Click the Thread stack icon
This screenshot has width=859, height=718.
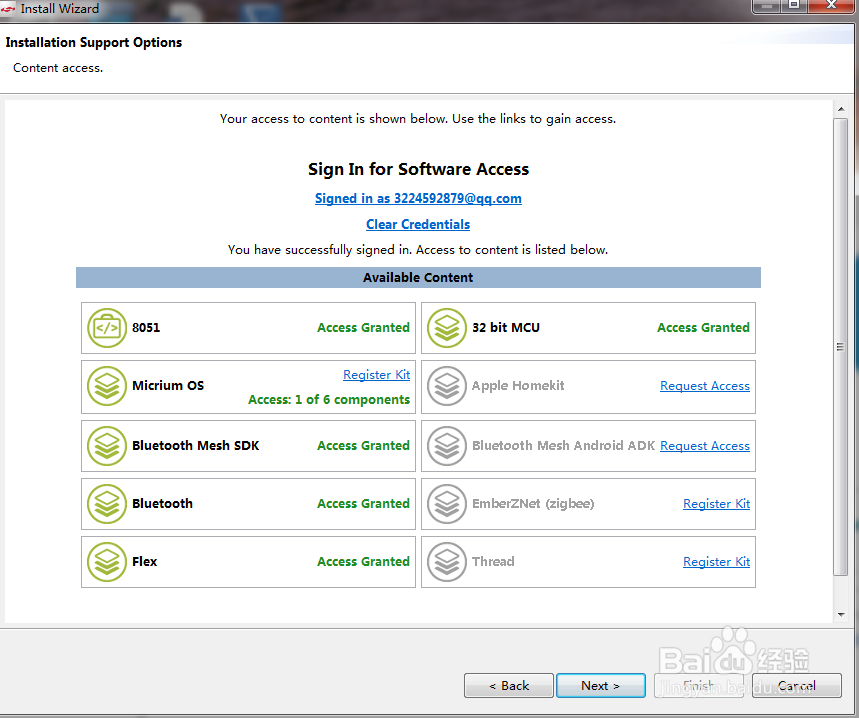click(x=447, y=562)
